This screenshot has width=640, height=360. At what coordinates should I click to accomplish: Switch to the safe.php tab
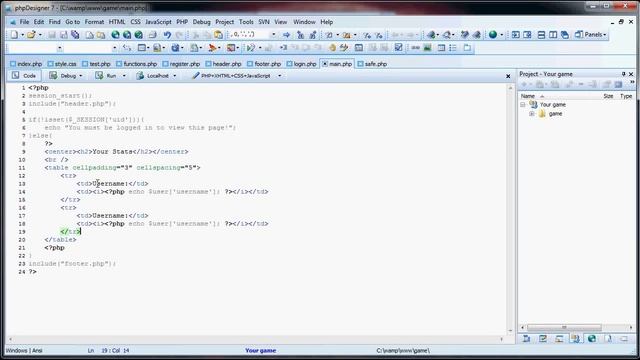pyautogui.click(x=372, y=64)
